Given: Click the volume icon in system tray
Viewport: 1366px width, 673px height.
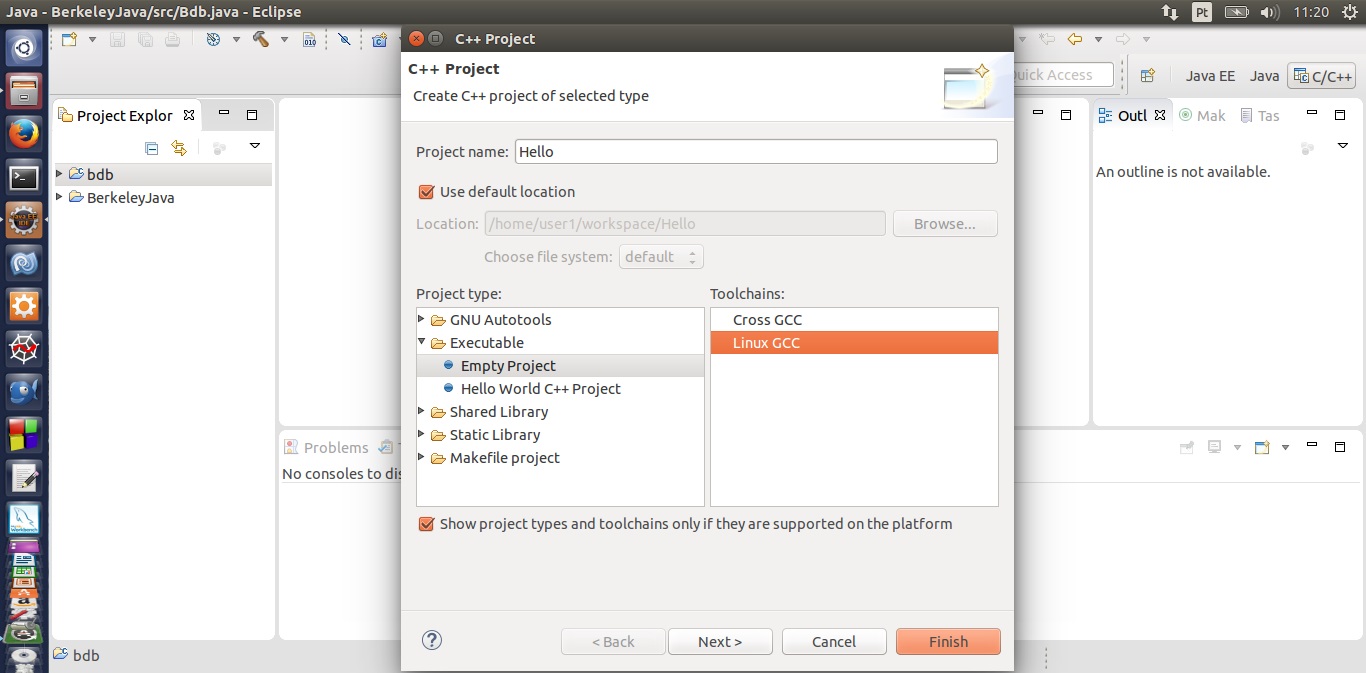Looking at the screenshot, I should [1269, 12].
